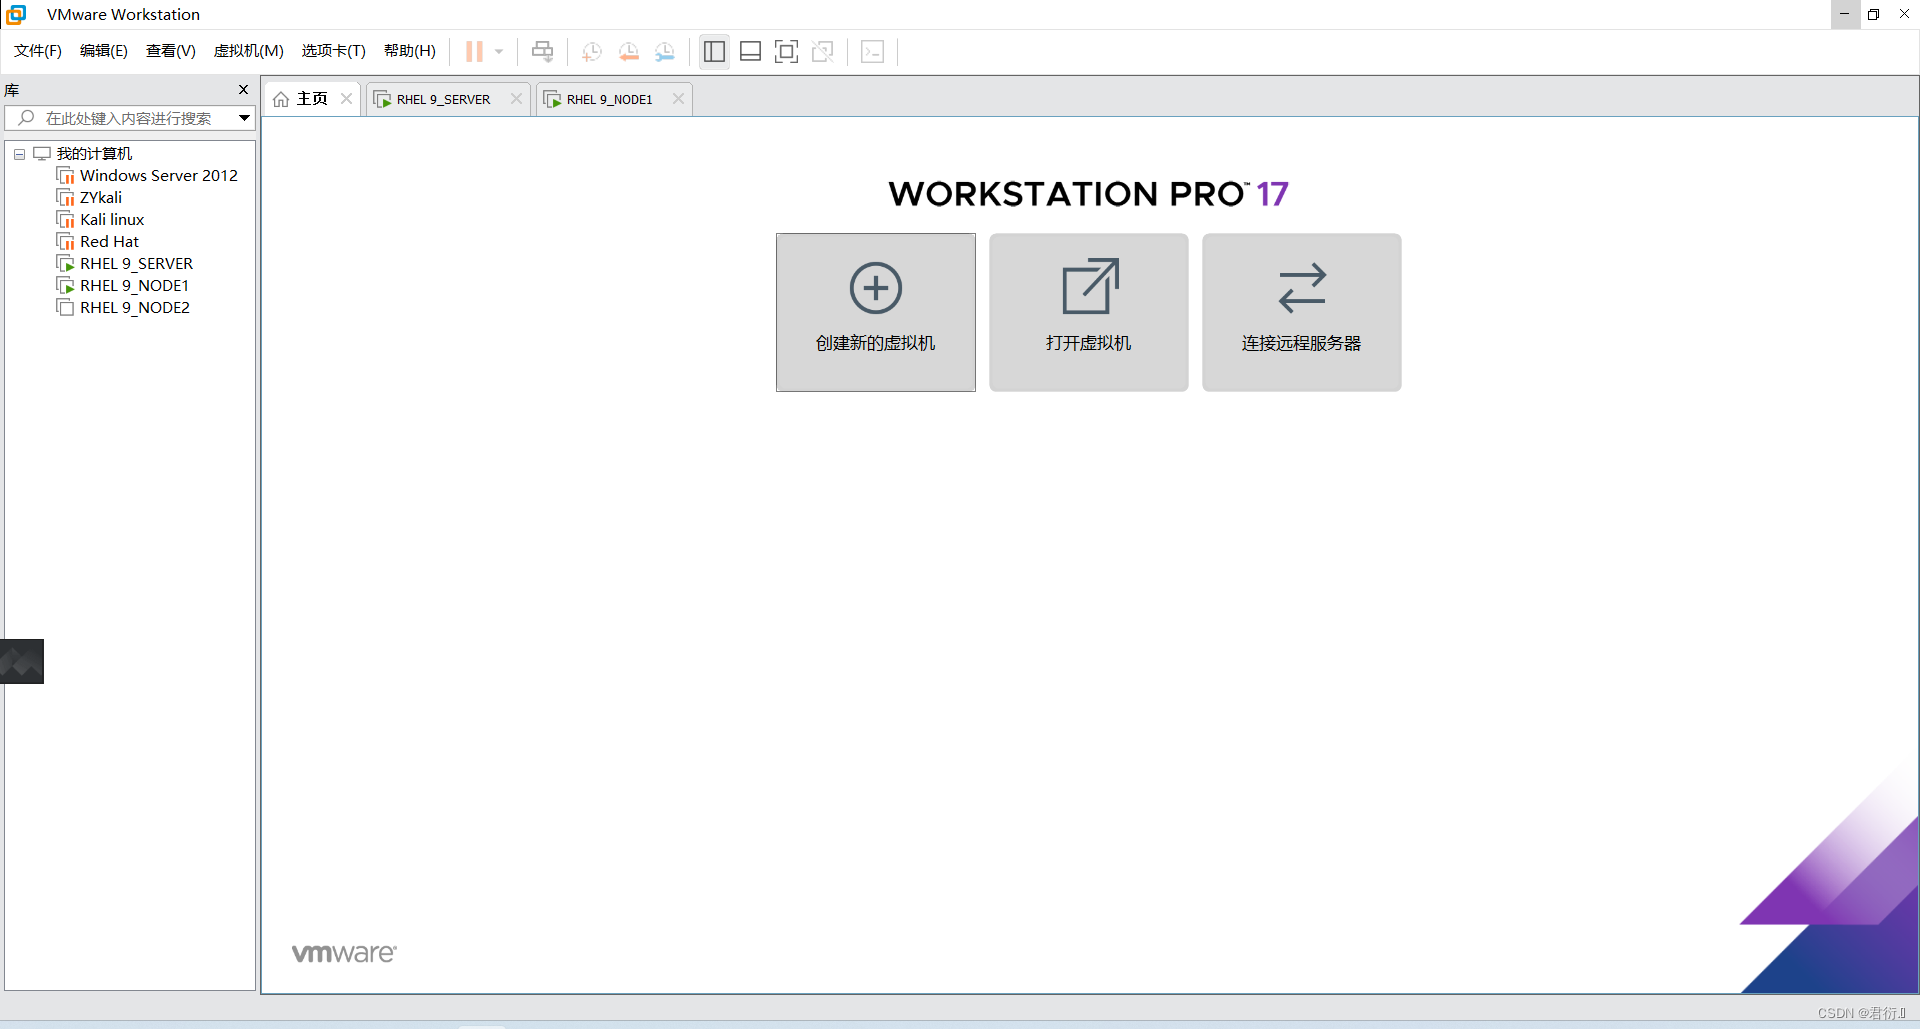The image size is (1920, 1029).
Task: Select 我的计算机 in the library tree
Action: [x=94, y=154]
